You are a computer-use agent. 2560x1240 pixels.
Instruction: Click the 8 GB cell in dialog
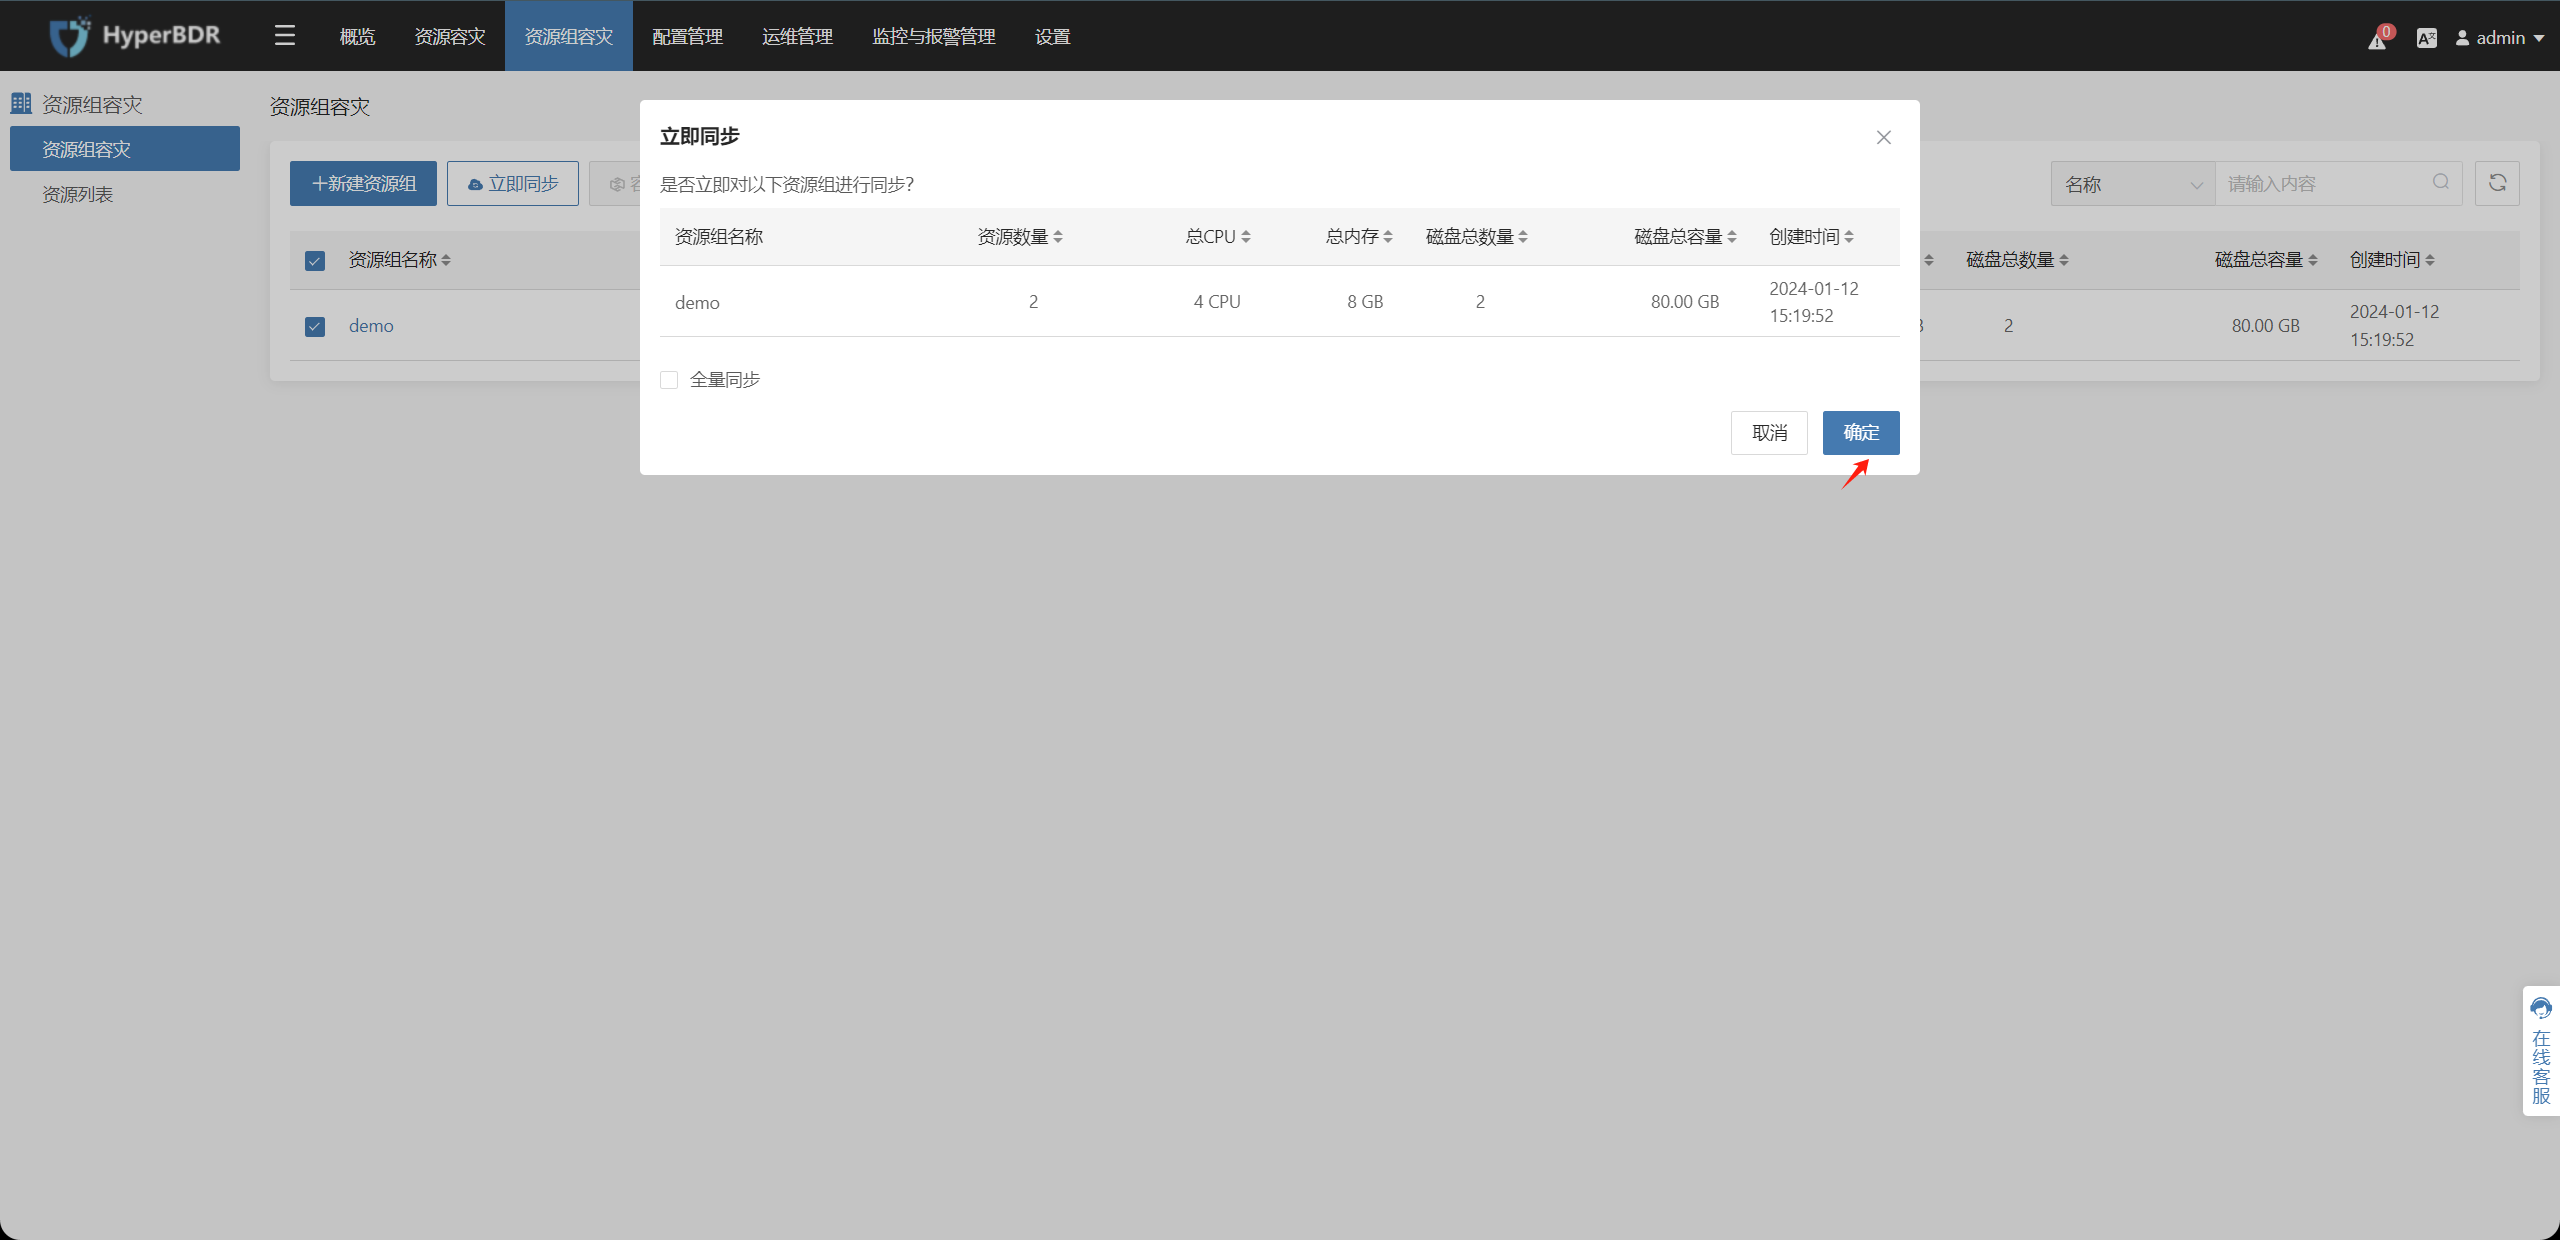point(1365,302)
